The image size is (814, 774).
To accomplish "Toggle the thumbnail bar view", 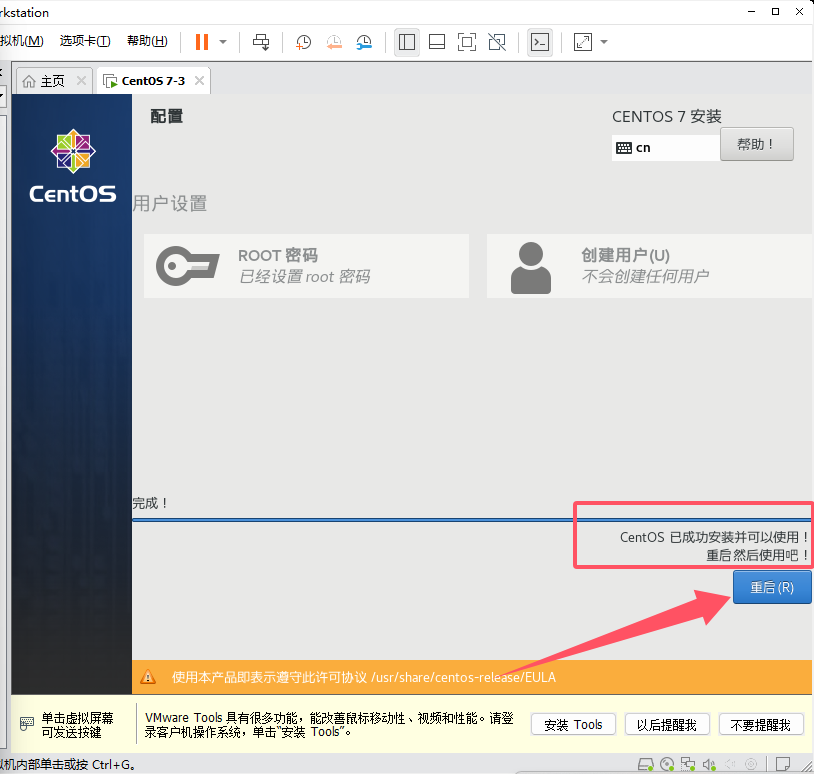I will [x=437, y=42].
